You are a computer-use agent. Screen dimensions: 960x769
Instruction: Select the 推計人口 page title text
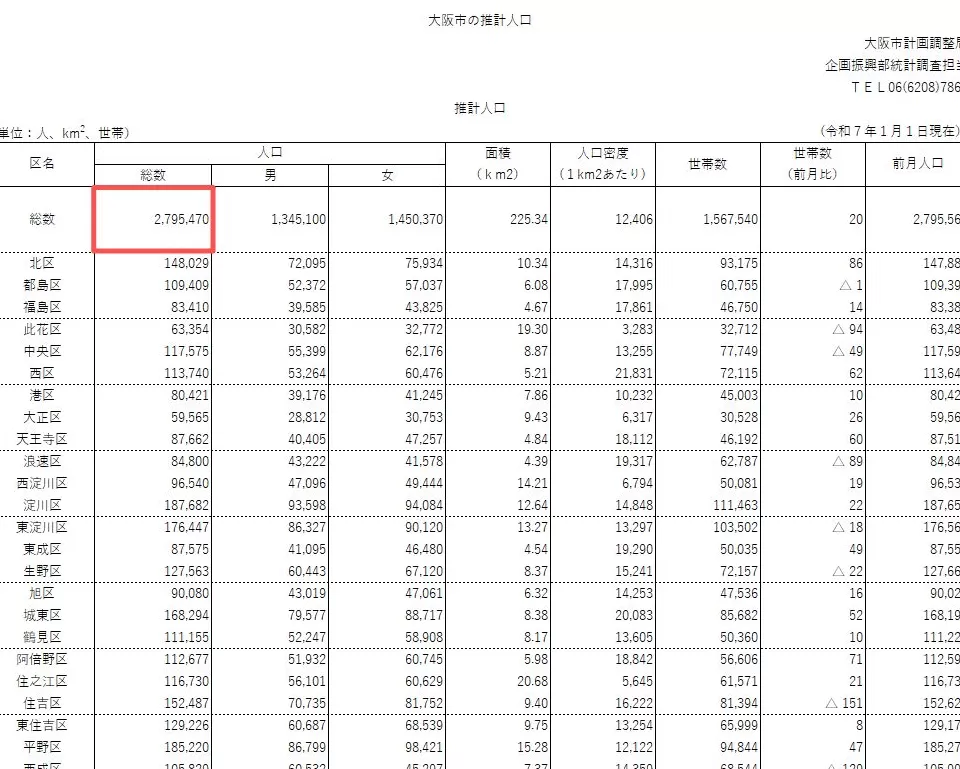tap(466, 108)
